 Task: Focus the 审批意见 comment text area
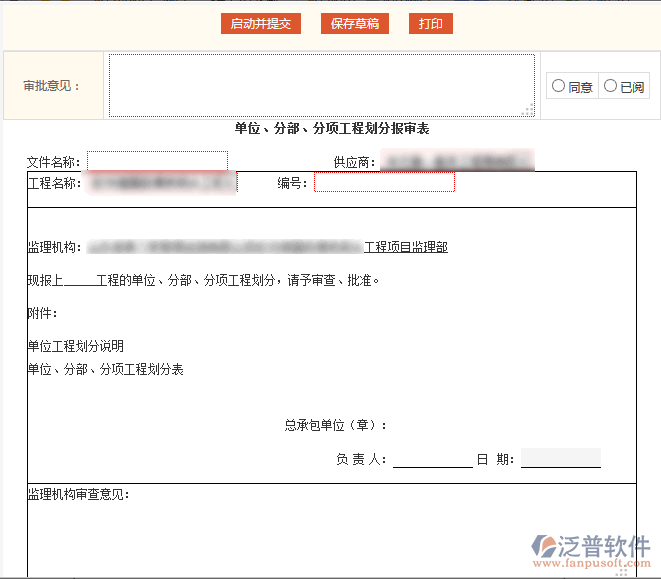[320, 85]
